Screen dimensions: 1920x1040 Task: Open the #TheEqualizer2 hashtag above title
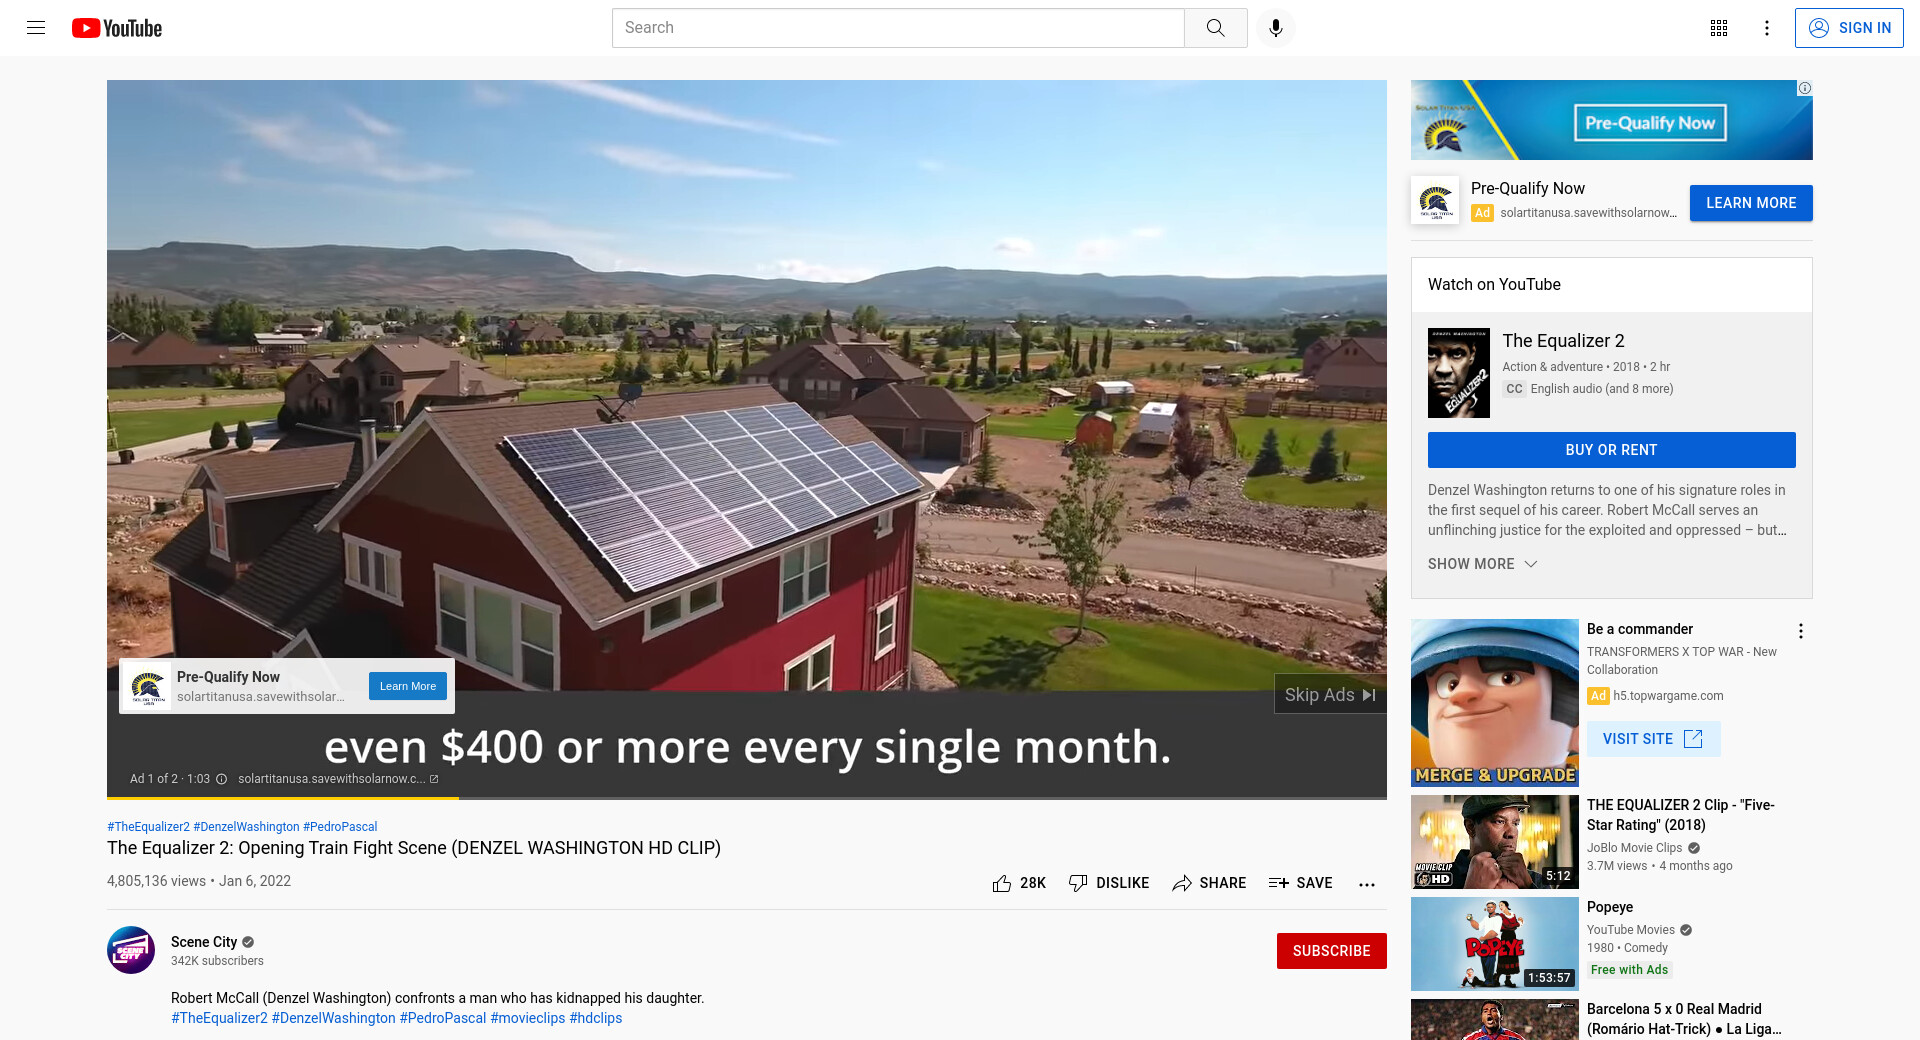(x=148, y=827)
